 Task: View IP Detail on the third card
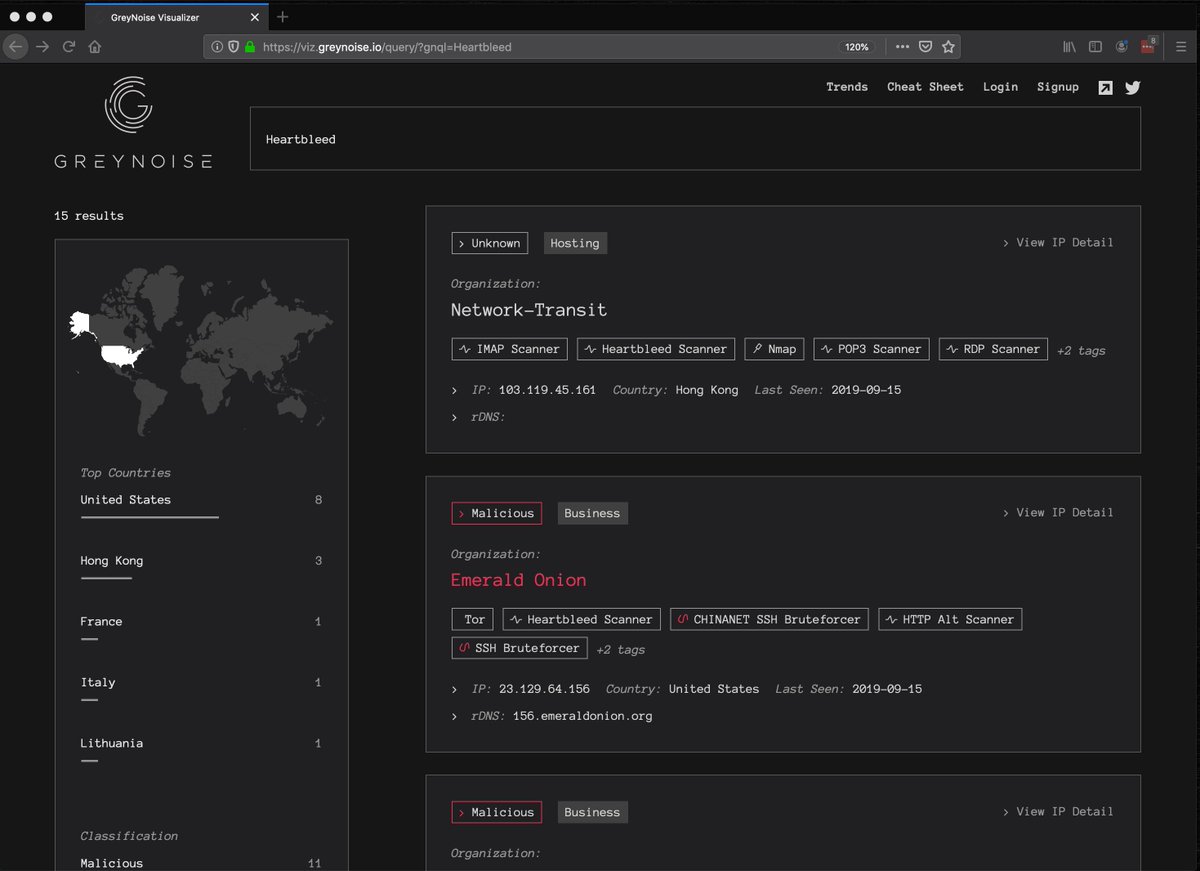click(x=1058, y=812)
